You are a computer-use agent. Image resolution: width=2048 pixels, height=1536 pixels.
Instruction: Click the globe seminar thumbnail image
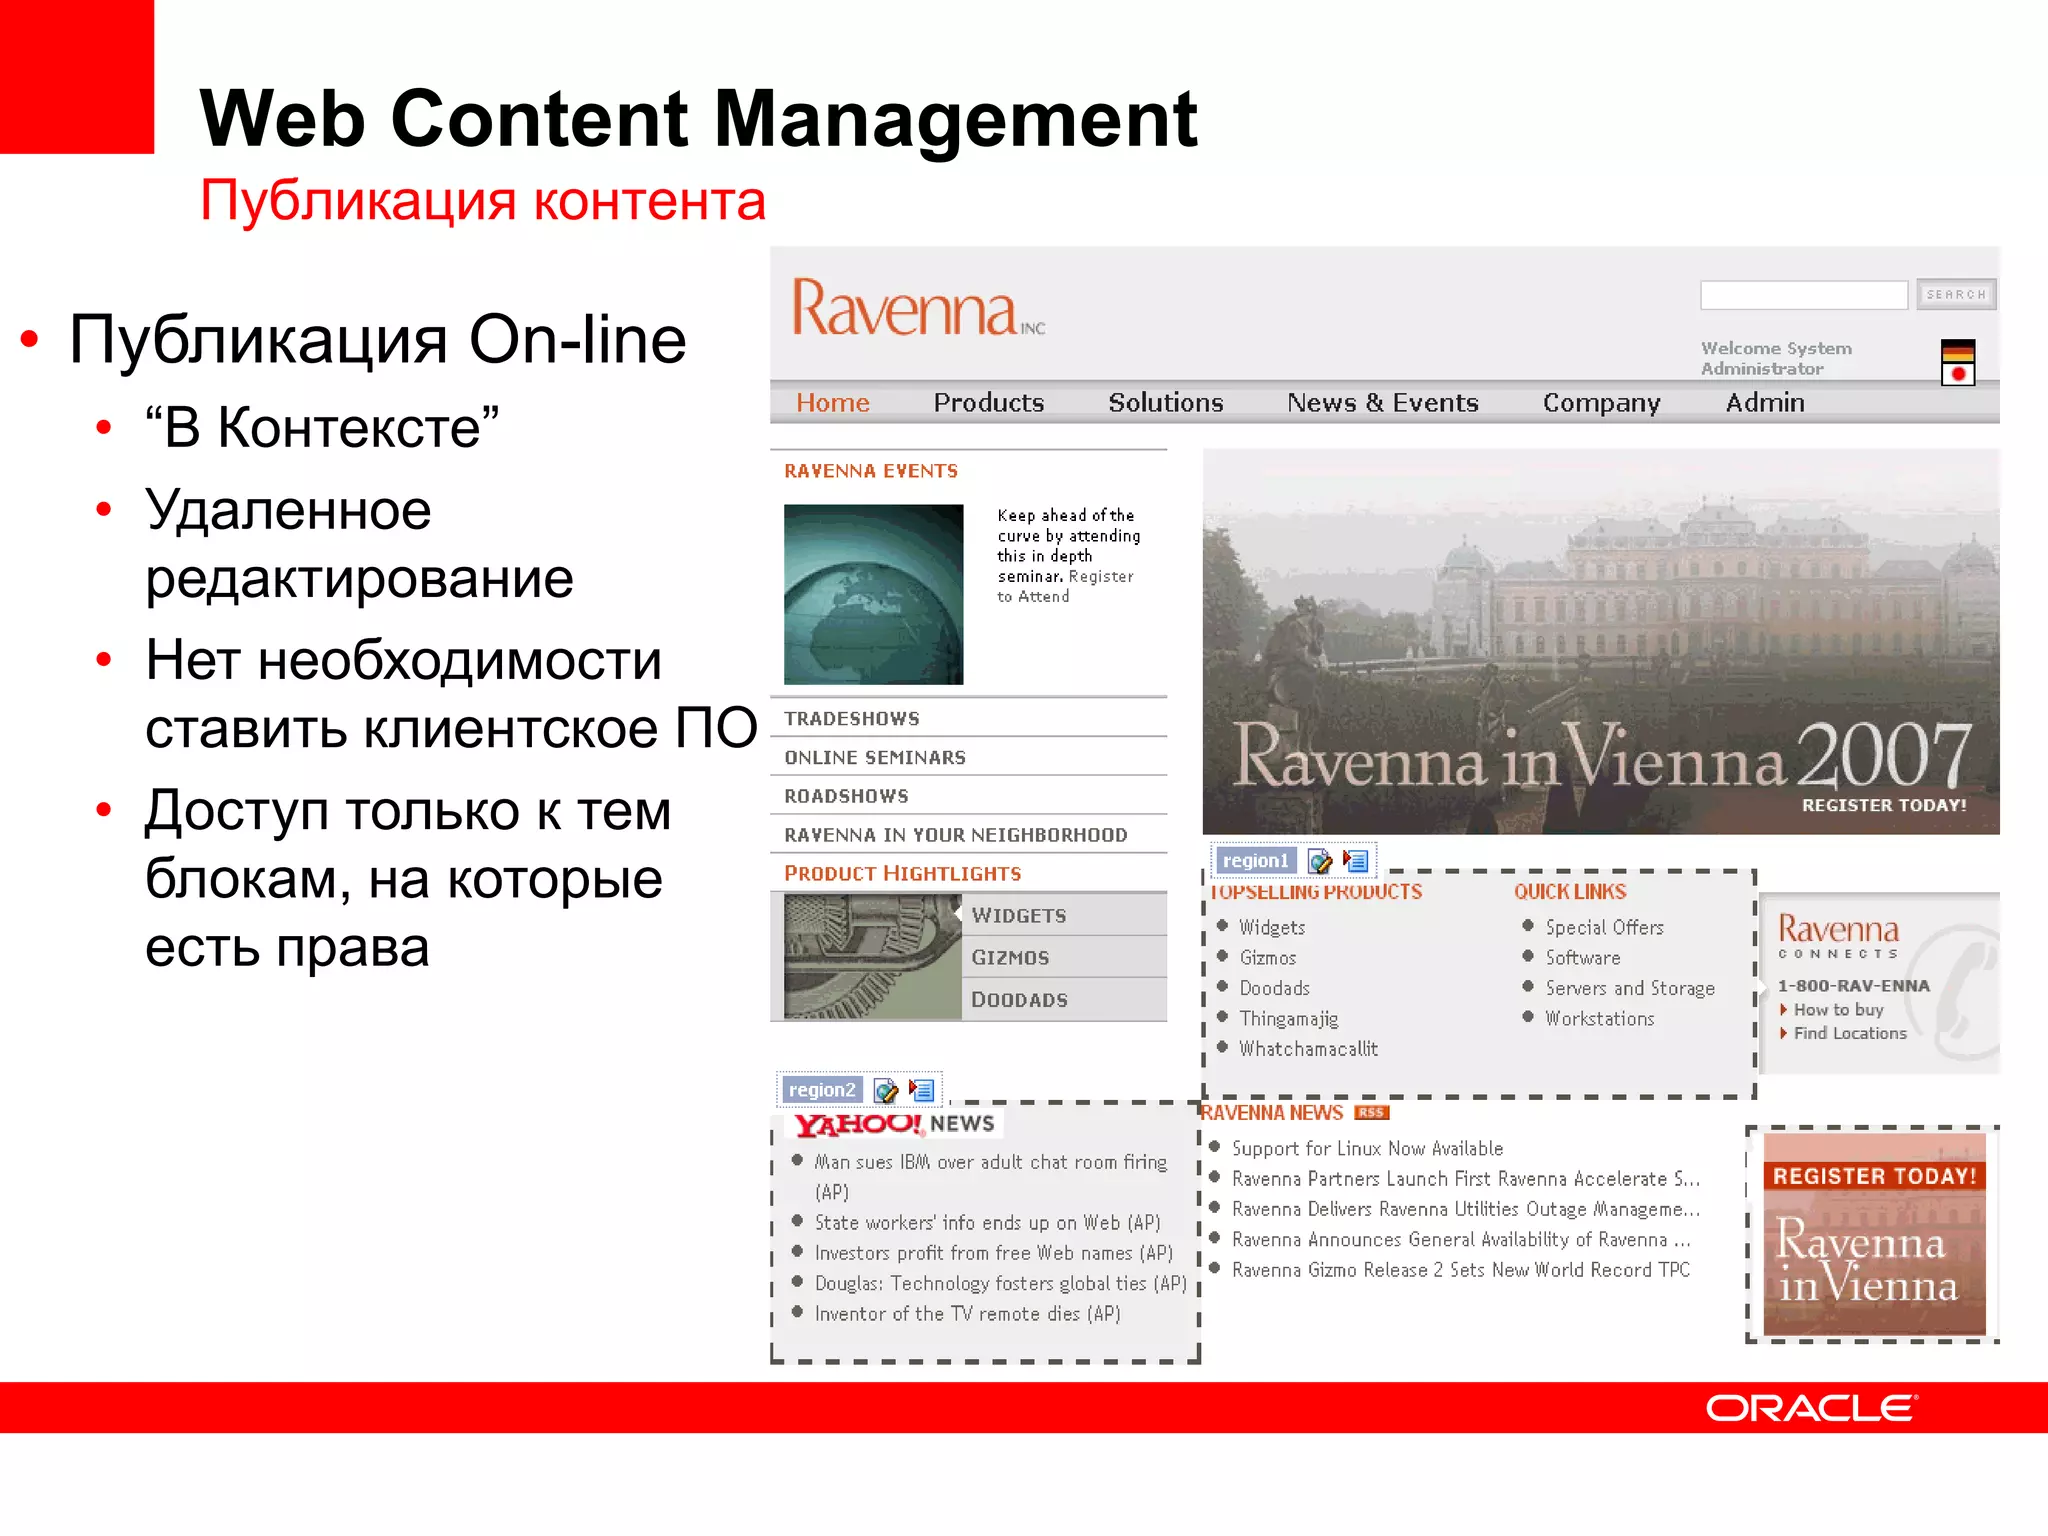873,594
